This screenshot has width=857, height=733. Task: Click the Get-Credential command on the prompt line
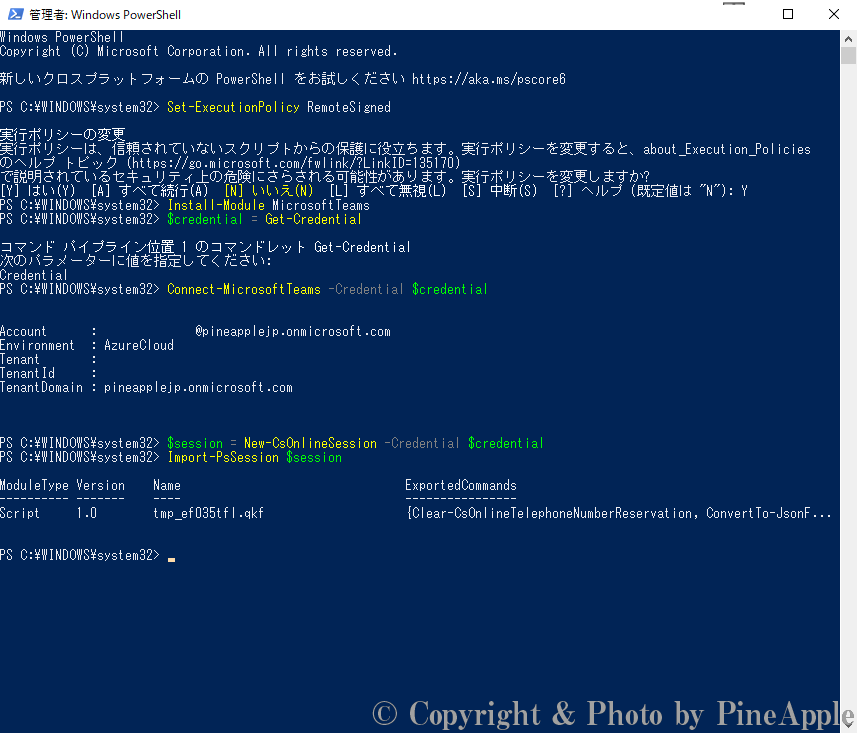click(x=313, y=219)
